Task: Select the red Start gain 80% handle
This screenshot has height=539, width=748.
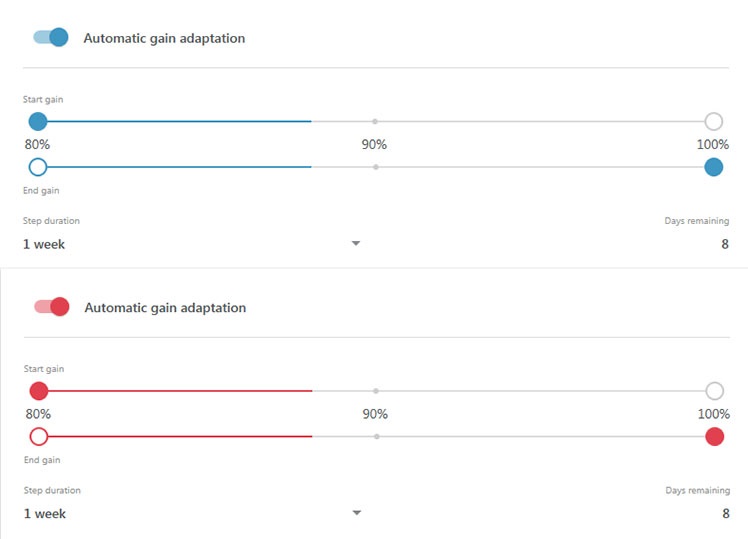Action: [39, 391]
